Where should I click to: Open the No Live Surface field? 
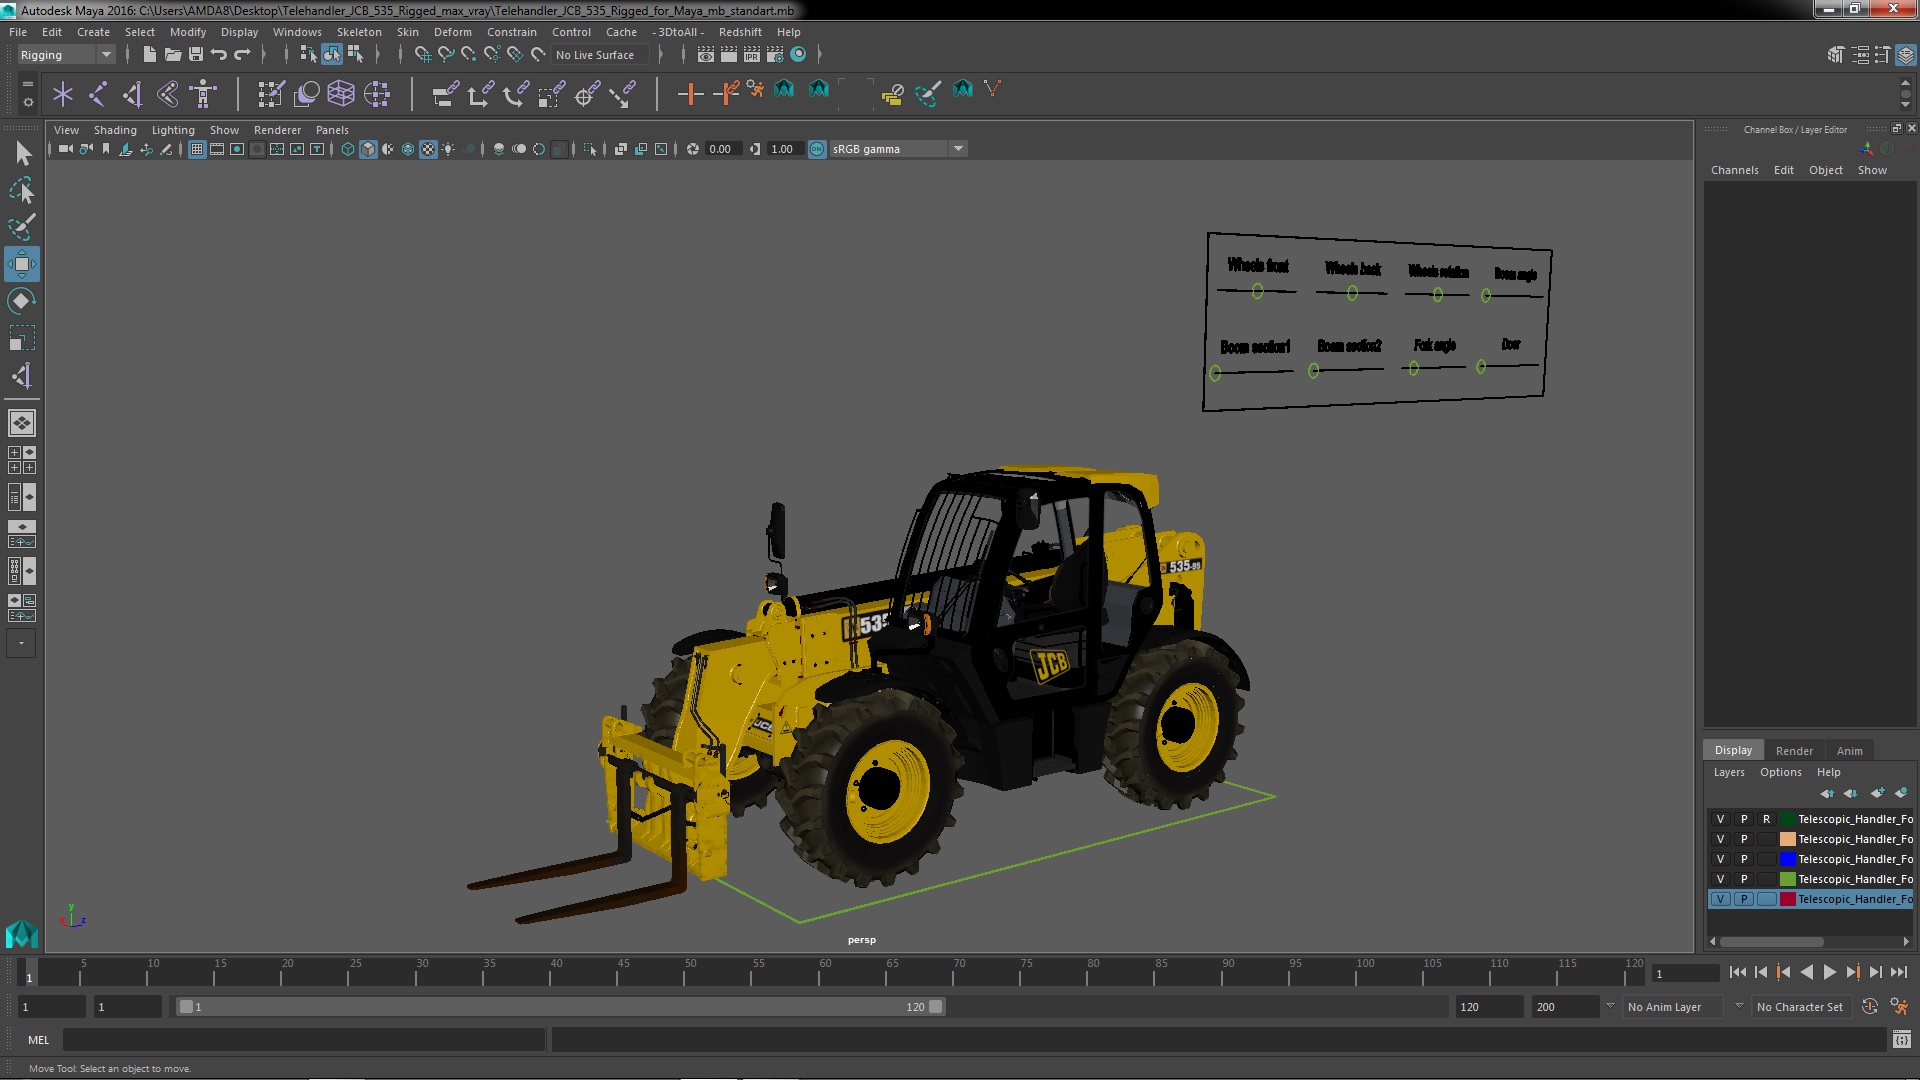coord(601,55)
